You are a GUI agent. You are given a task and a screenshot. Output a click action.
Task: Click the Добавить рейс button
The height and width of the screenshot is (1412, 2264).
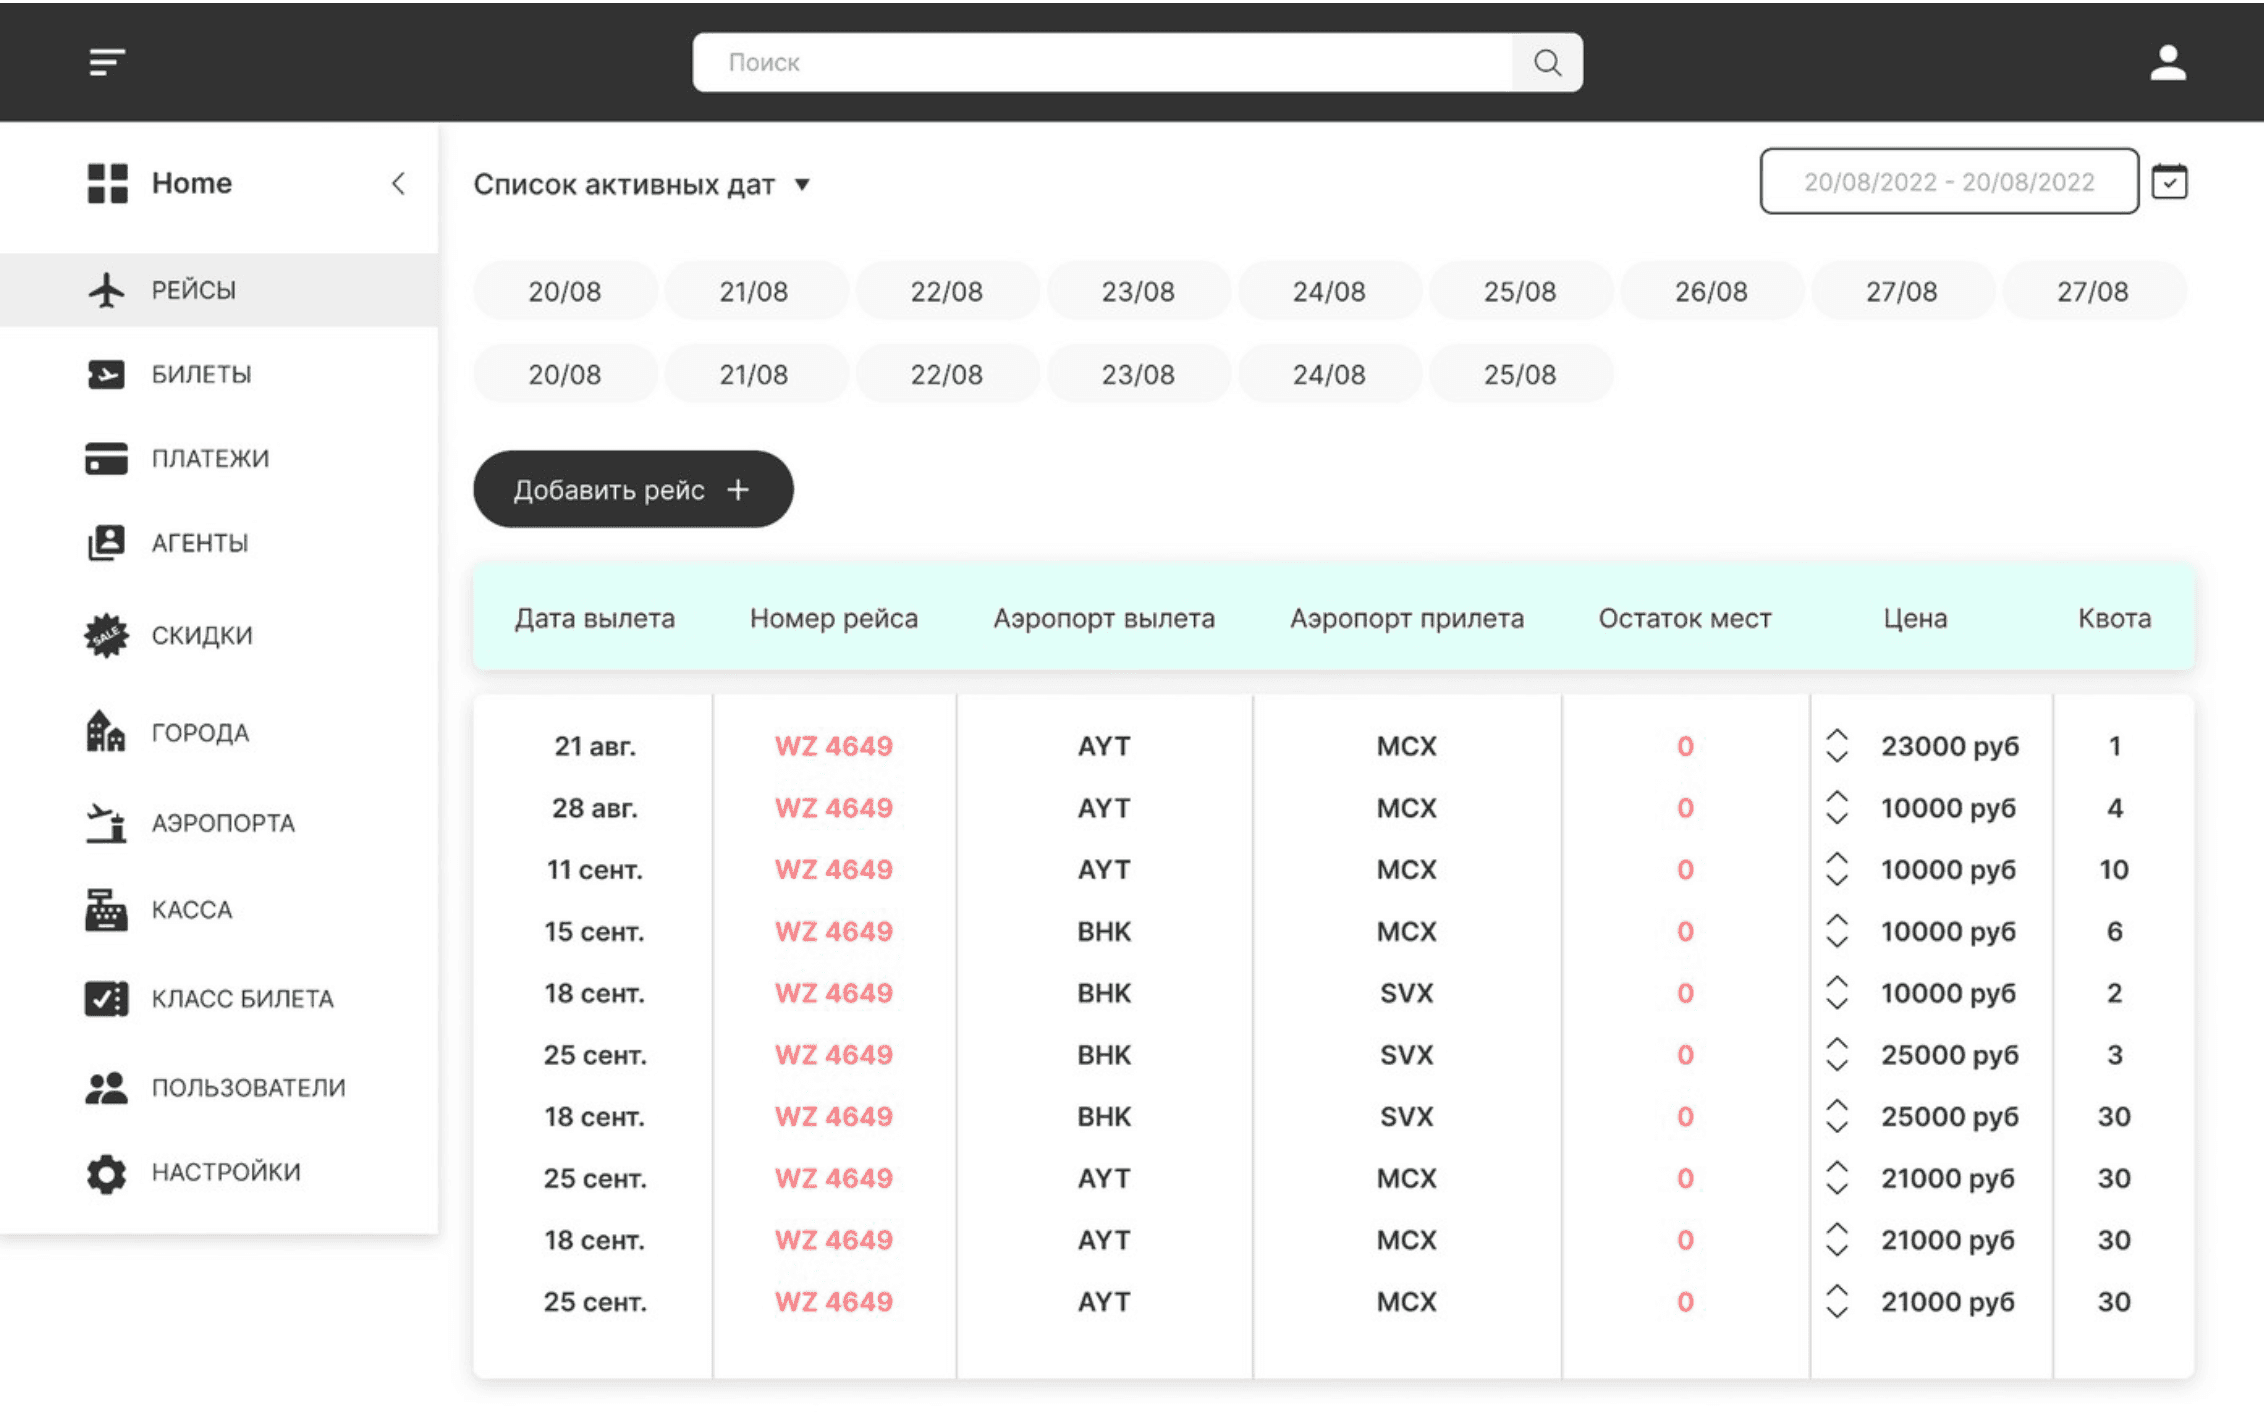coord(633,489)
